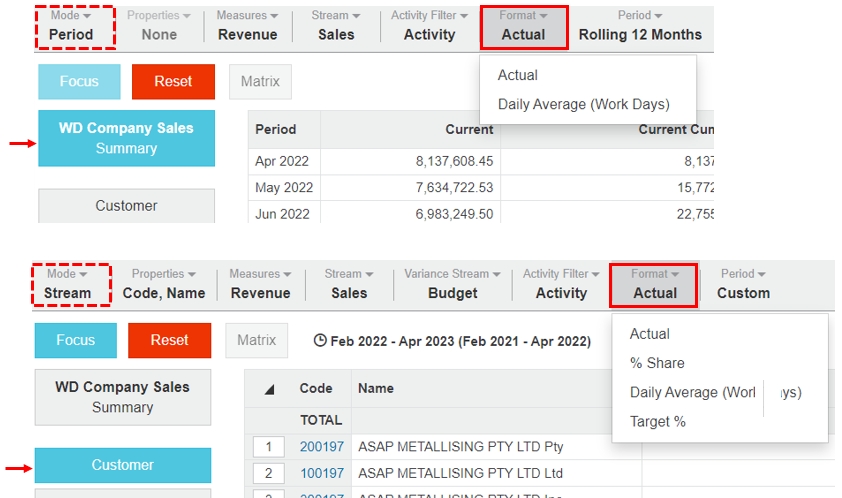The height and width of the screenshot is (498, 842).
Task: Open the Mode dropdown showing Period
Action: [70, 26]
